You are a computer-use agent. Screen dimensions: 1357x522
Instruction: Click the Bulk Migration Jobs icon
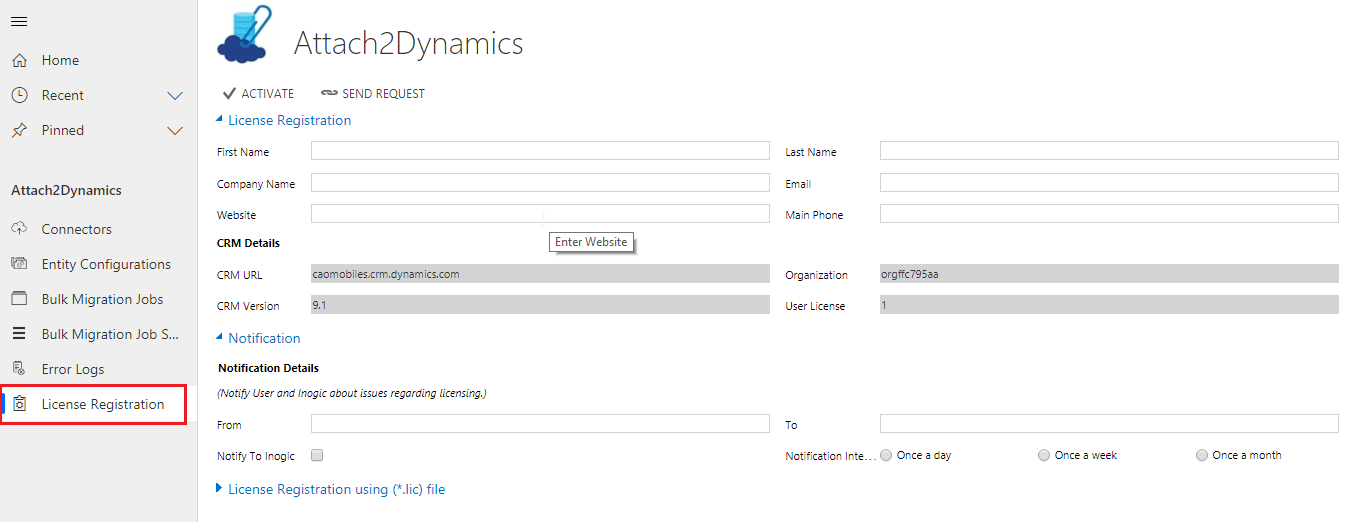[x=19, y=299]
